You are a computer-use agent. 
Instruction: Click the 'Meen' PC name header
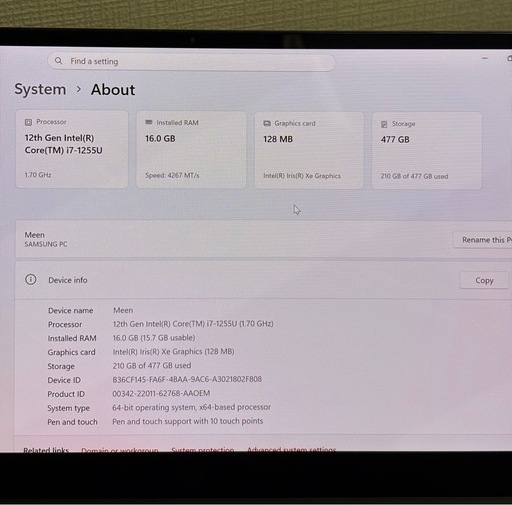click(34, 235)
